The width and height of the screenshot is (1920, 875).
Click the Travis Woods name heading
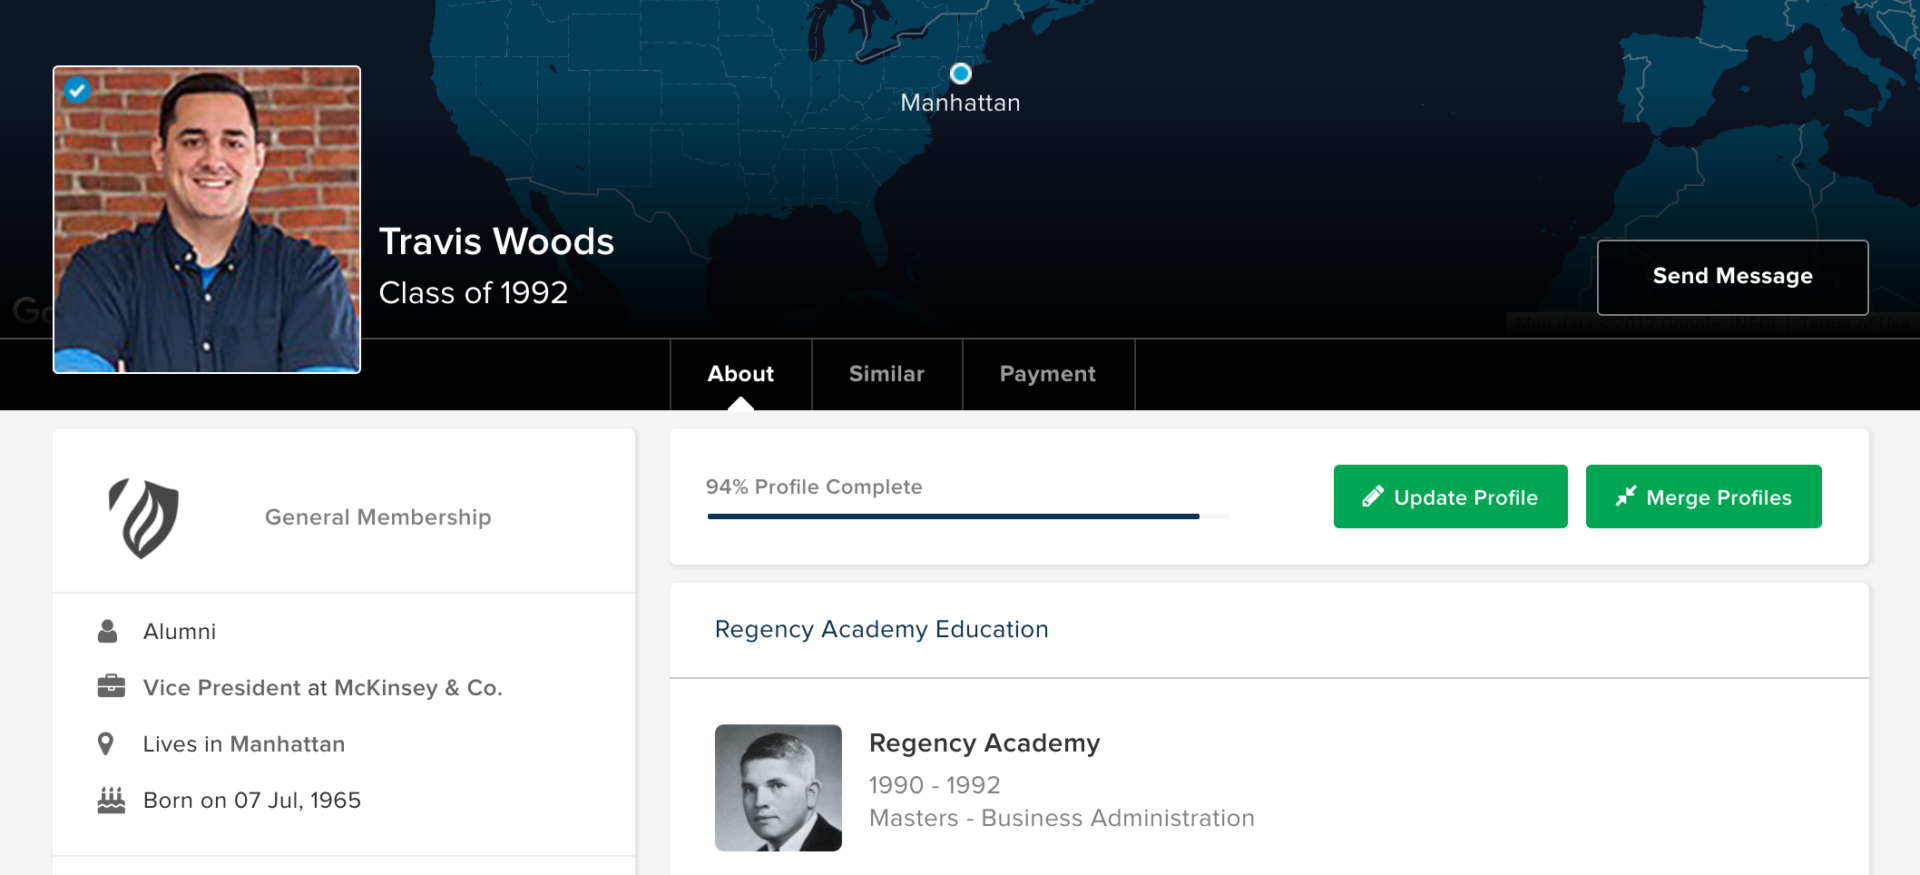[x=497, y=241]
